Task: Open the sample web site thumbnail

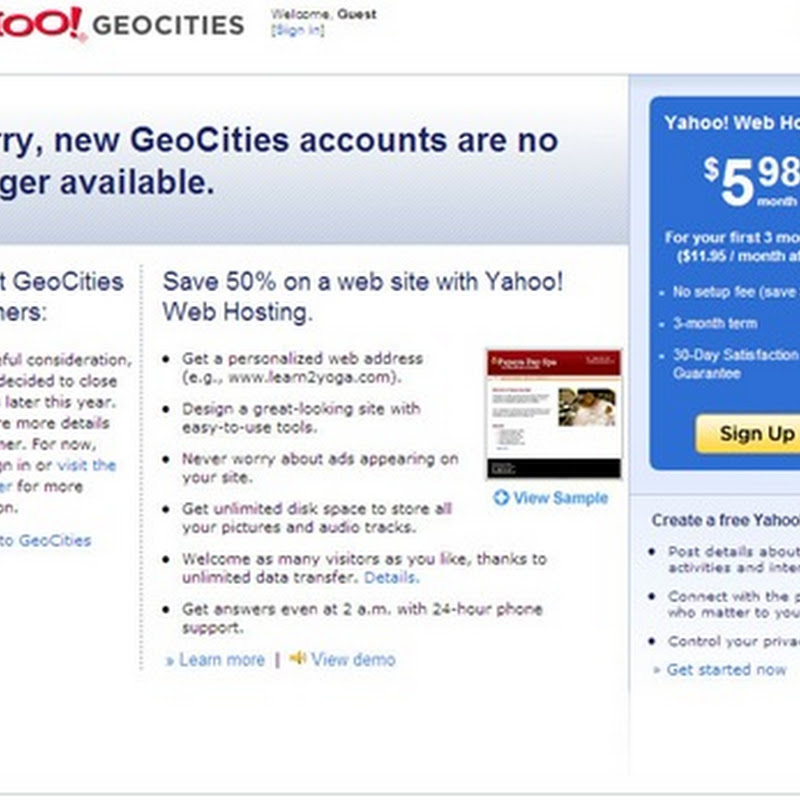Action: coord(553,414)
